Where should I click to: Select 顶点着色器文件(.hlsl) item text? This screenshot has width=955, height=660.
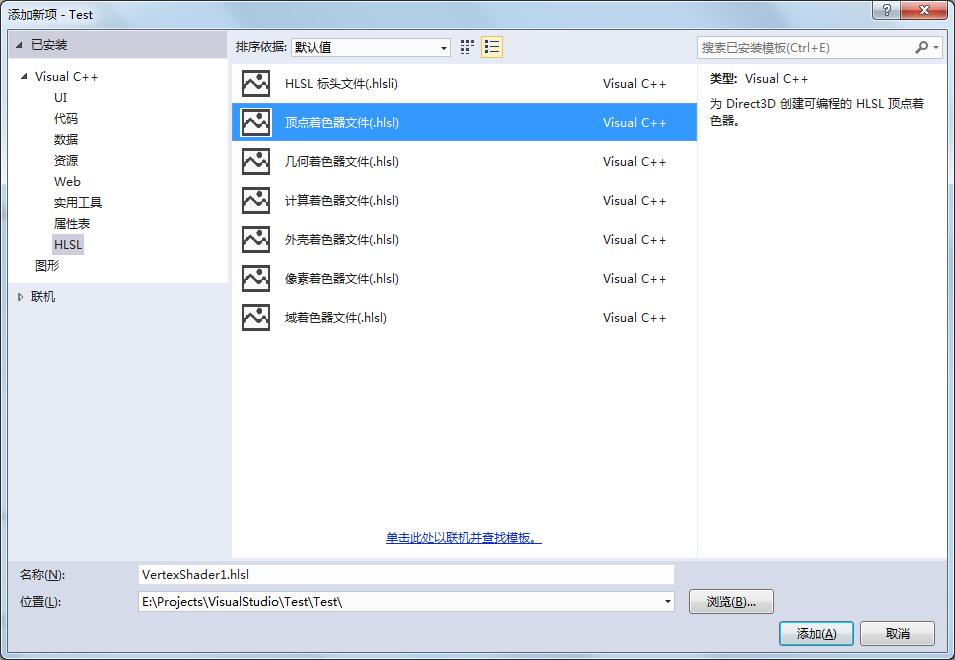[342, 122]
